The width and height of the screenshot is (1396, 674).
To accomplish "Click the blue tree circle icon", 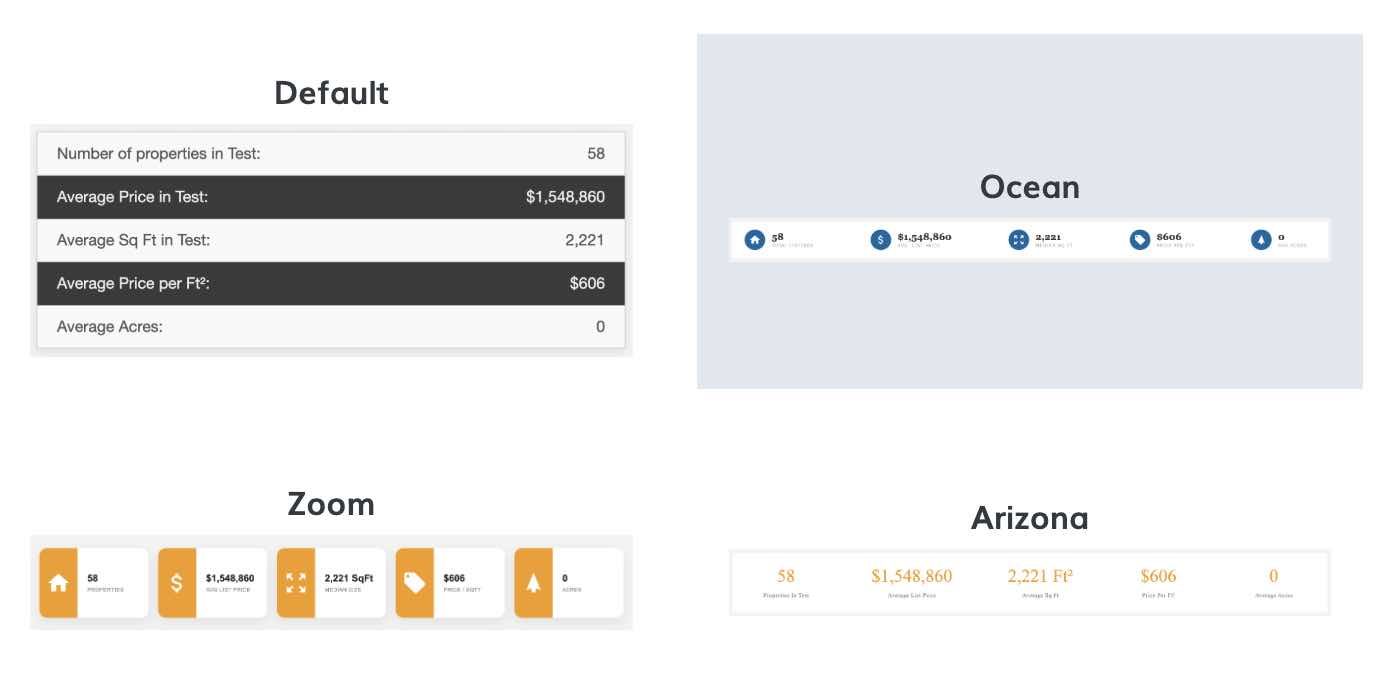I will click(1261, 240).
